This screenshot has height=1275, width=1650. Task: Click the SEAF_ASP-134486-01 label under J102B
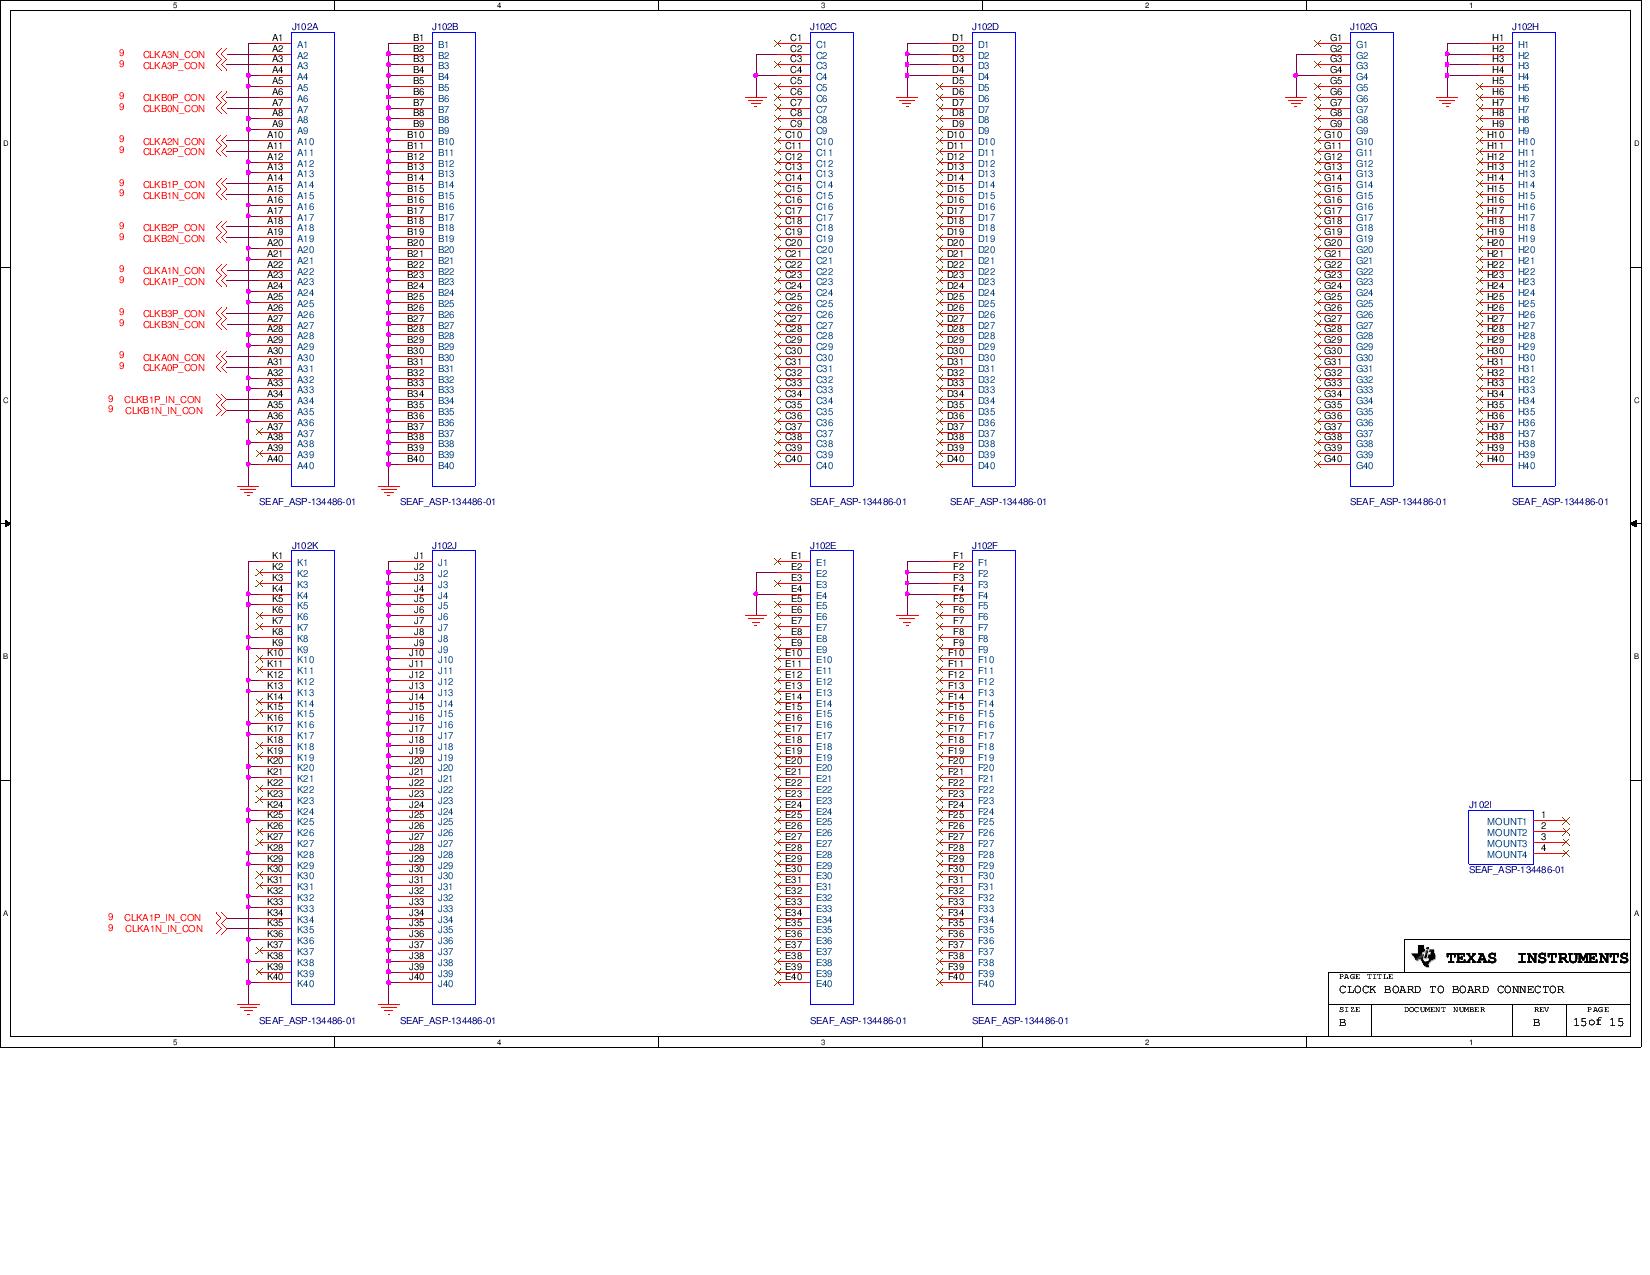449,501
